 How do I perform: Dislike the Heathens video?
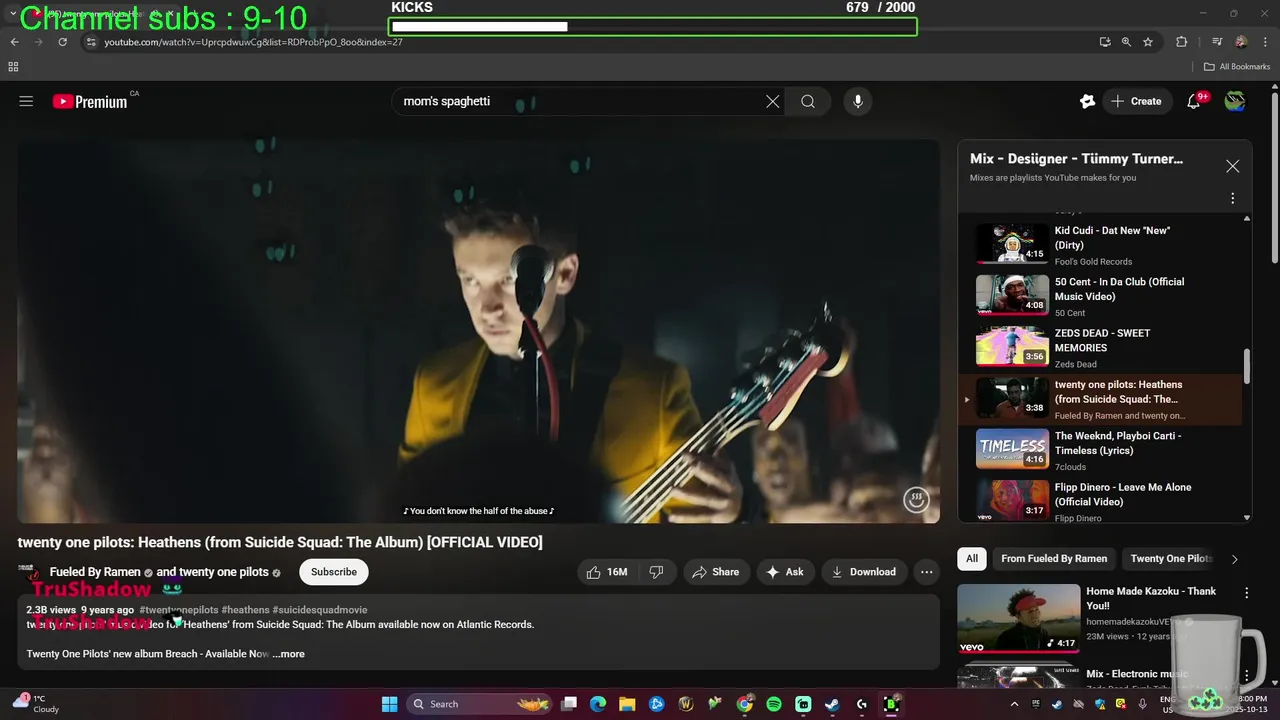656,572
